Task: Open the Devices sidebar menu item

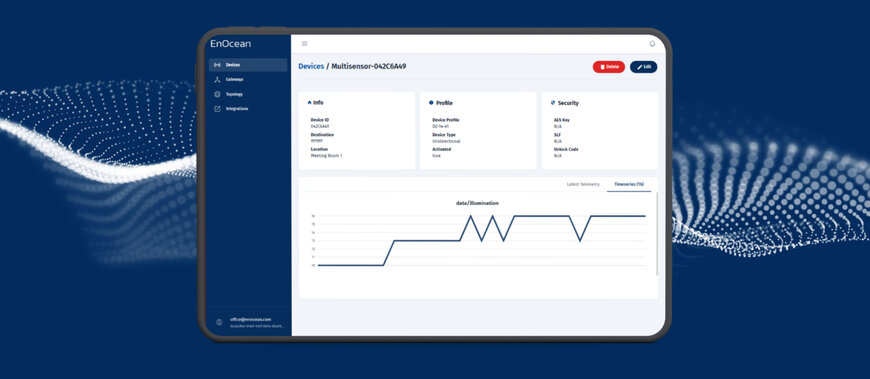Action: point(247,65)
